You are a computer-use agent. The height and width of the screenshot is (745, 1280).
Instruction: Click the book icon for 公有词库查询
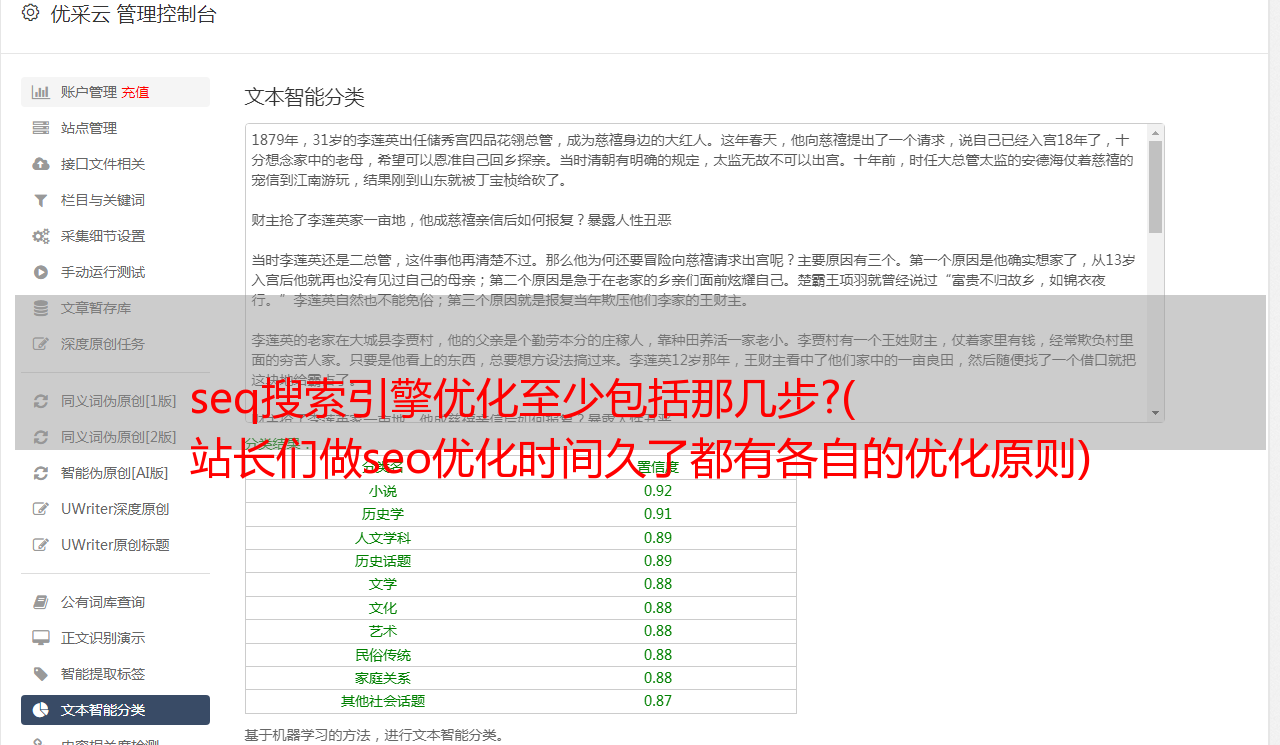[41, 602]
